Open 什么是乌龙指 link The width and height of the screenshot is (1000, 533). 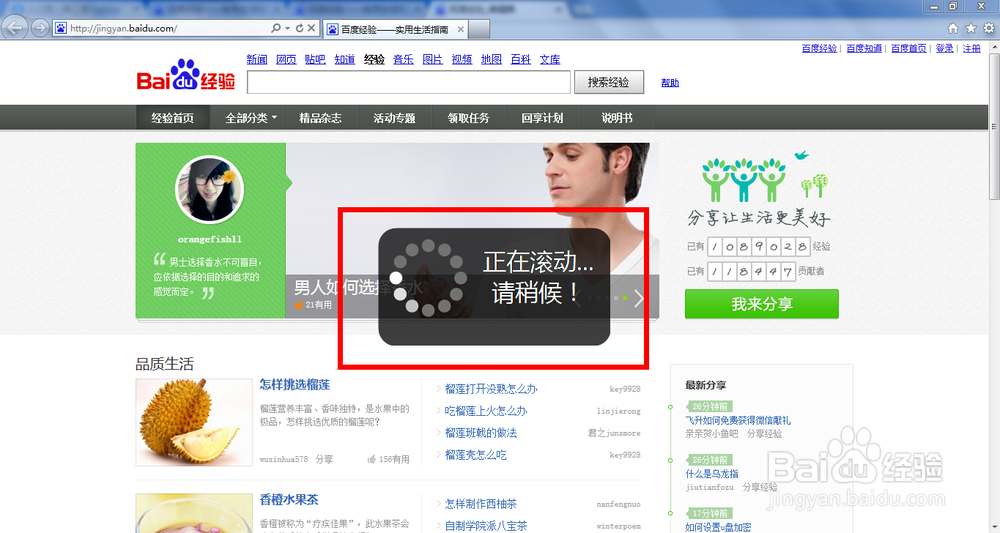tap(712, 474)
